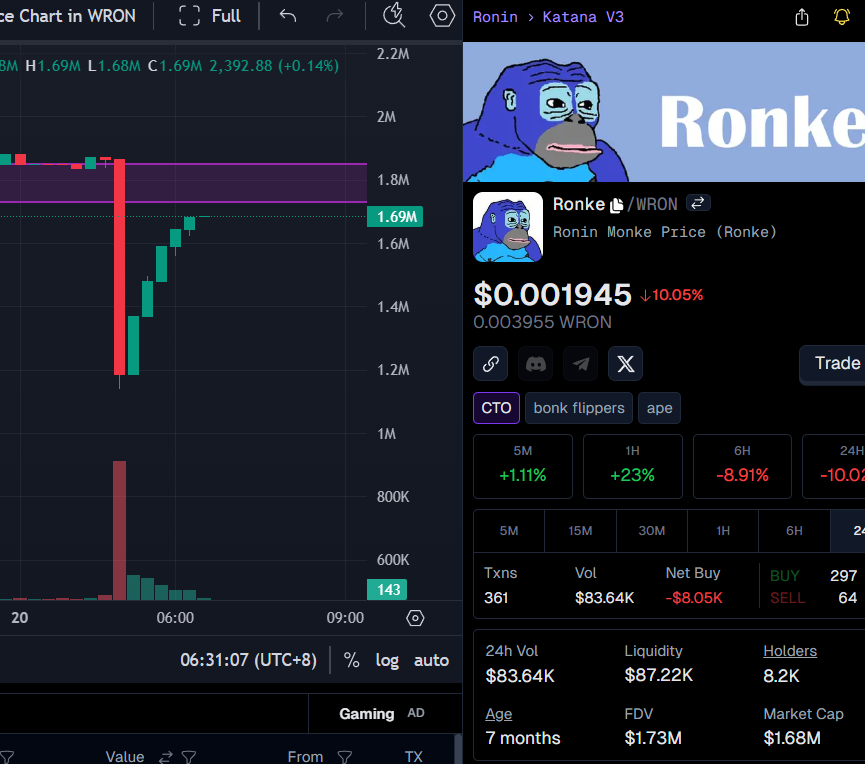Screen dimensions: 865x764
Task: Share the Ronke pair page
Action: click(x=802, y=17)
